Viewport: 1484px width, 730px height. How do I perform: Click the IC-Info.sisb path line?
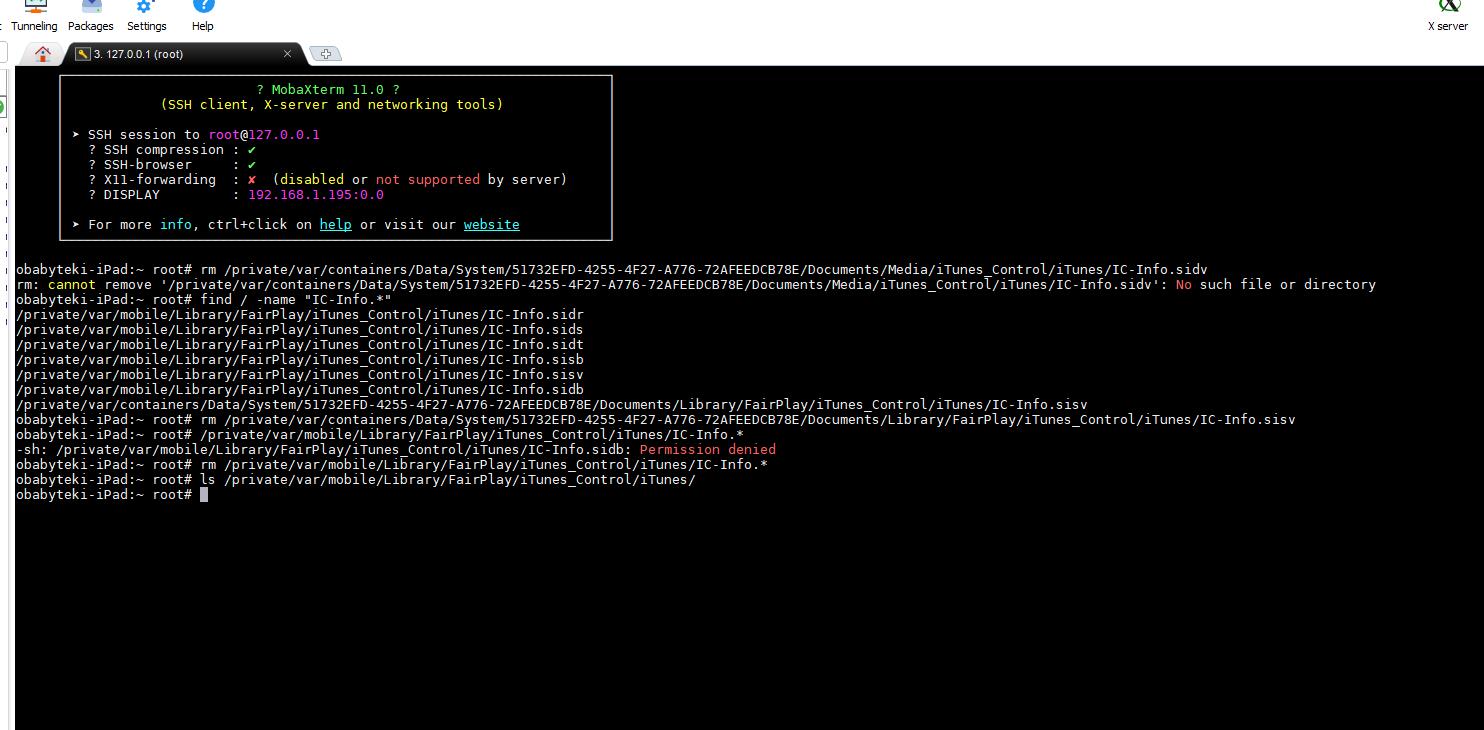coord(300,360)
